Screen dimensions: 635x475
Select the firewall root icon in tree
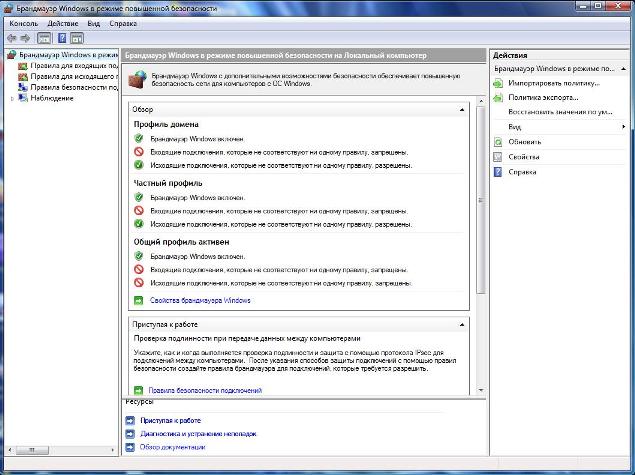[12, 55]
